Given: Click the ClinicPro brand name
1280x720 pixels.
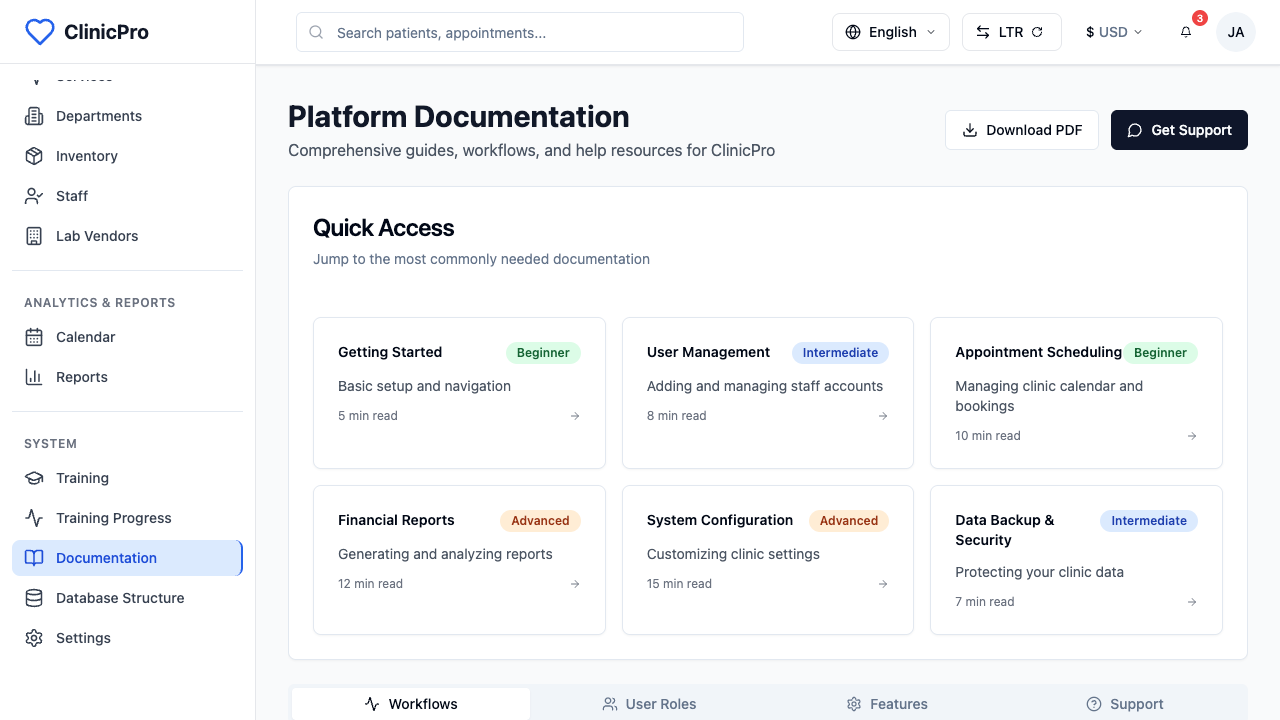Looking at the screenshot, I should (106, 32).
